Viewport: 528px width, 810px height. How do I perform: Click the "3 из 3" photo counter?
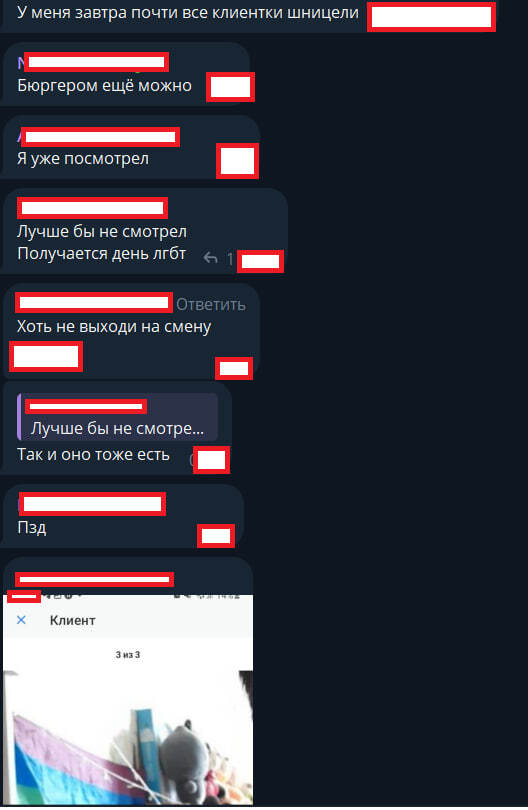click(128, 655)
